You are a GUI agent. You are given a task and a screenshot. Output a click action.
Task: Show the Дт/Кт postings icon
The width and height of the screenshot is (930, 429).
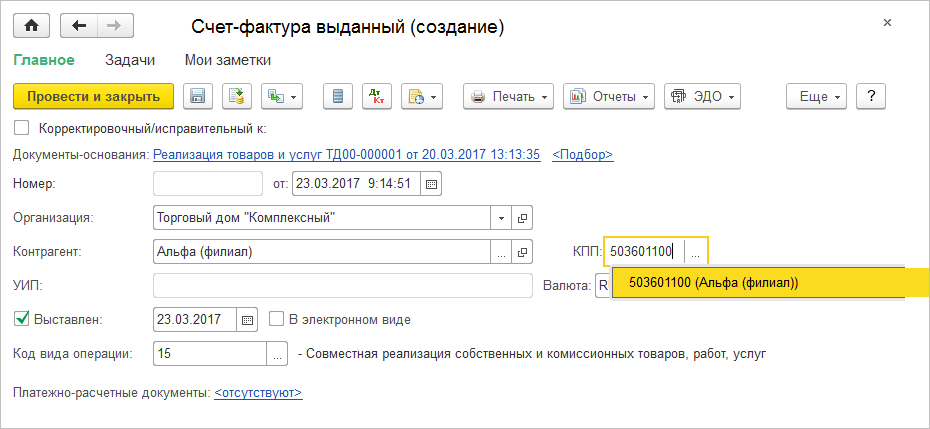point(377,96)
